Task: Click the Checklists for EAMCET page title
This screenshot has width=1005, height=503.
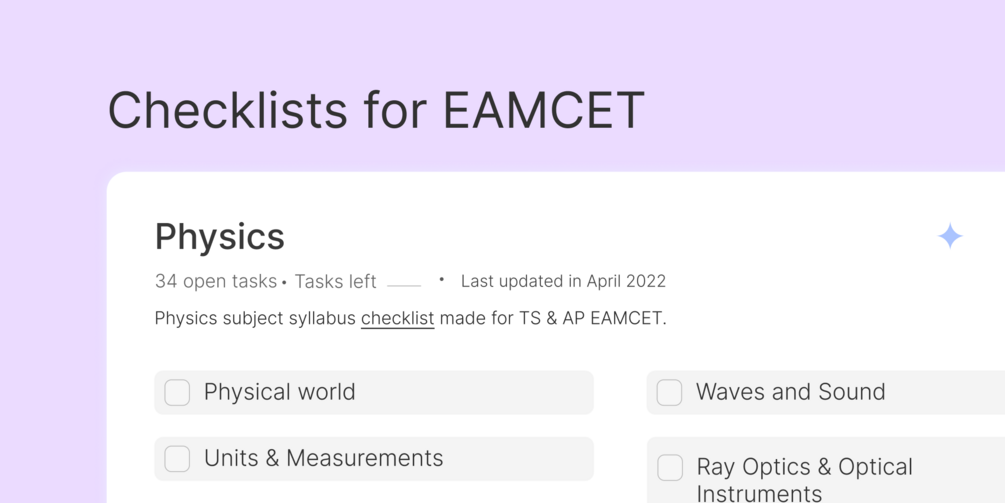Action: 376,110
